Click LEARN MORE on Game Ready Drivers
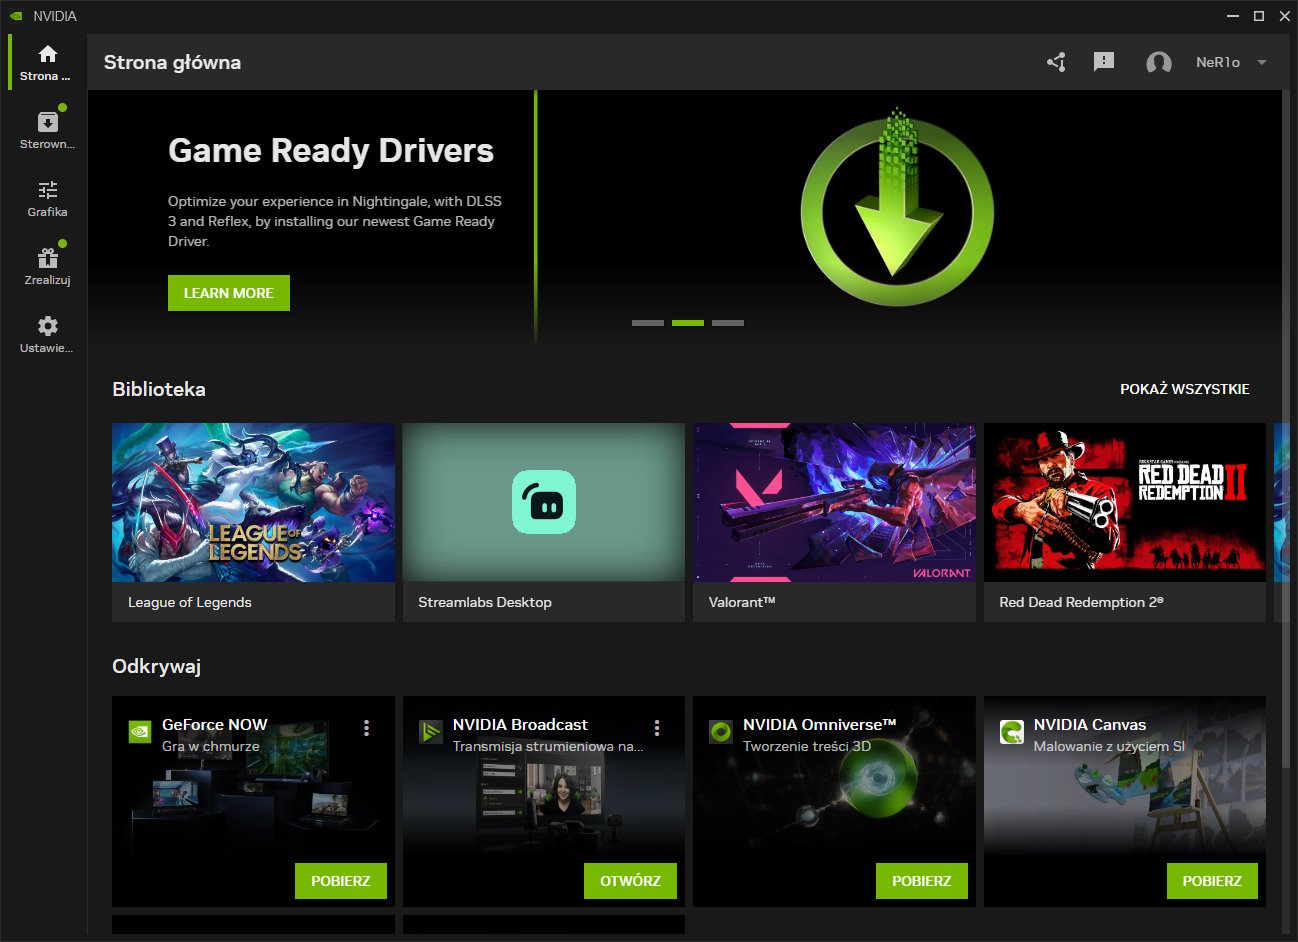The width and height of the screenshot is (1298, 942). coord(229,293)
